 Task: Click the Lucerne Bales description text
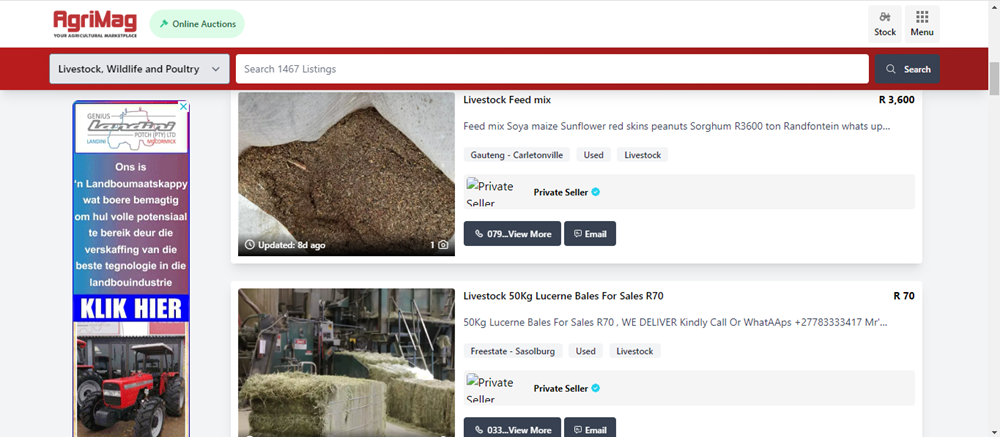[675, 323]
